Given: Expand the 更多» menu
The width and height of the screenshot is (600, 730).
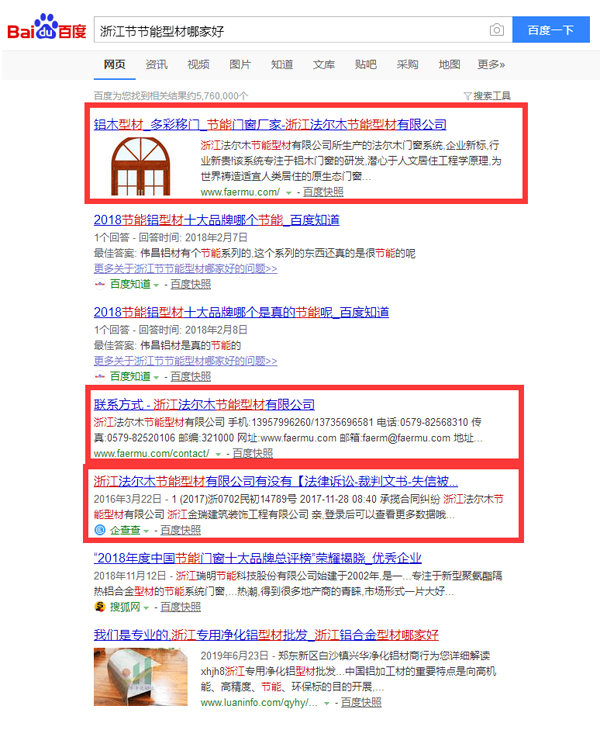Looking at the screenshot, I should [x=492, y=64].
